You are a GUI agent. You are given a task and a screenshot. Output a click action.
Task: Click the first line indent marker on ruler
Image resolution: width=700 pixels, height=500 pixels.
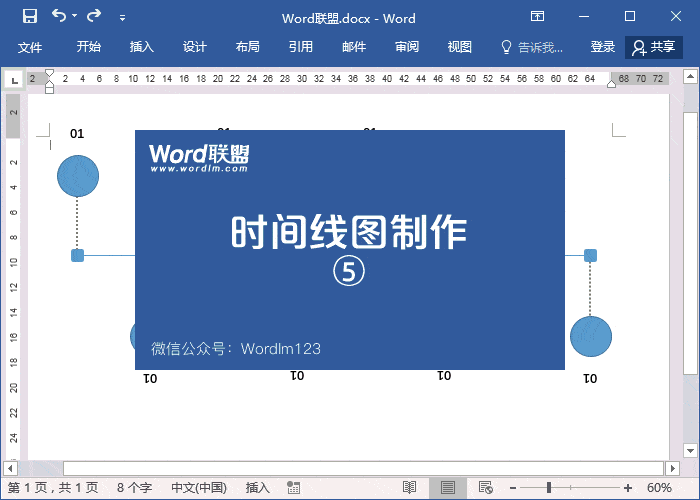pyautogui.click(x=50, y=73)
